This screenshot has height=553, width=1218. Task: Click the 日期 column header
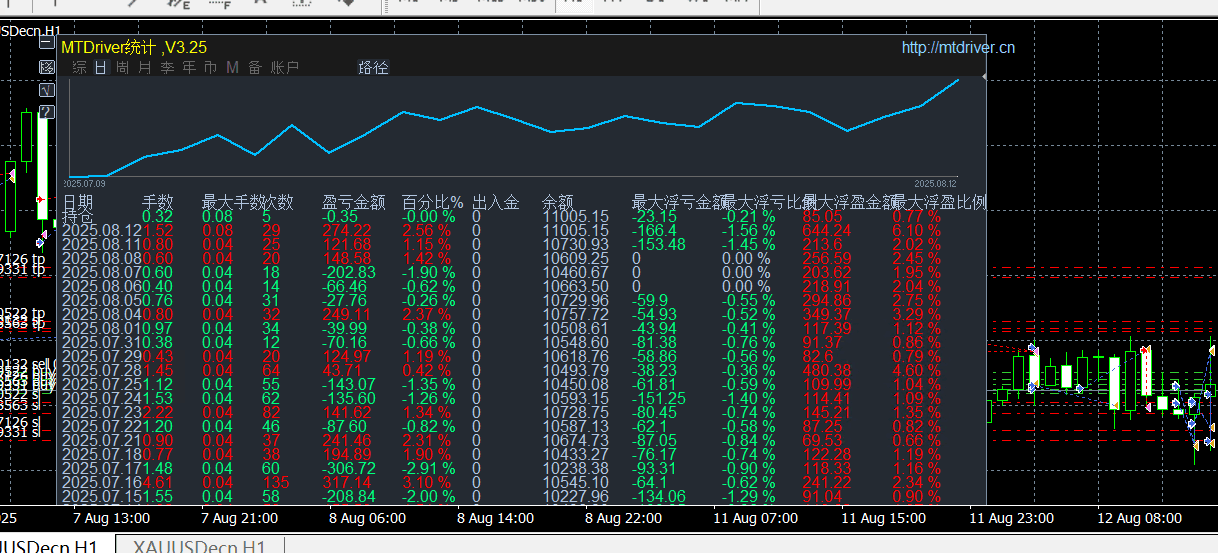78,203
